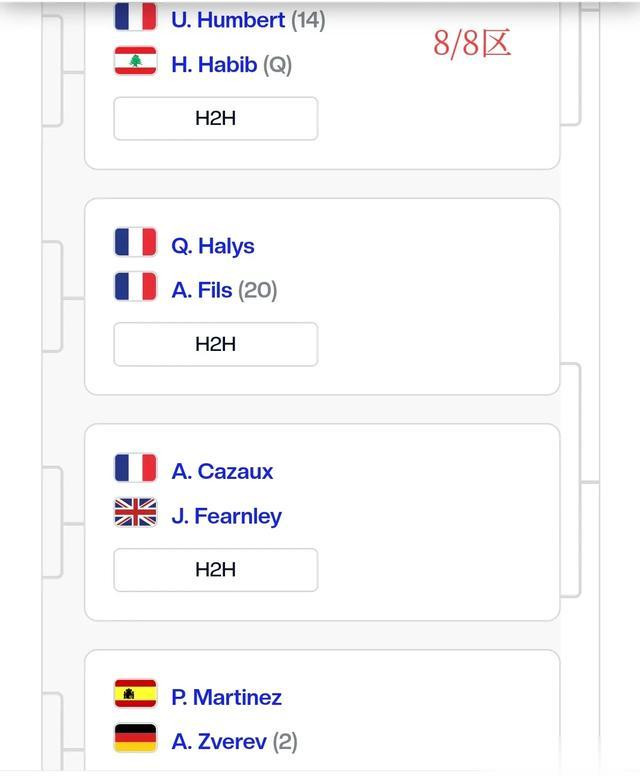Viewport: 640px width, 778px height.
Task: Open U. Humbert player profile
Action: (x=228, y=20)
